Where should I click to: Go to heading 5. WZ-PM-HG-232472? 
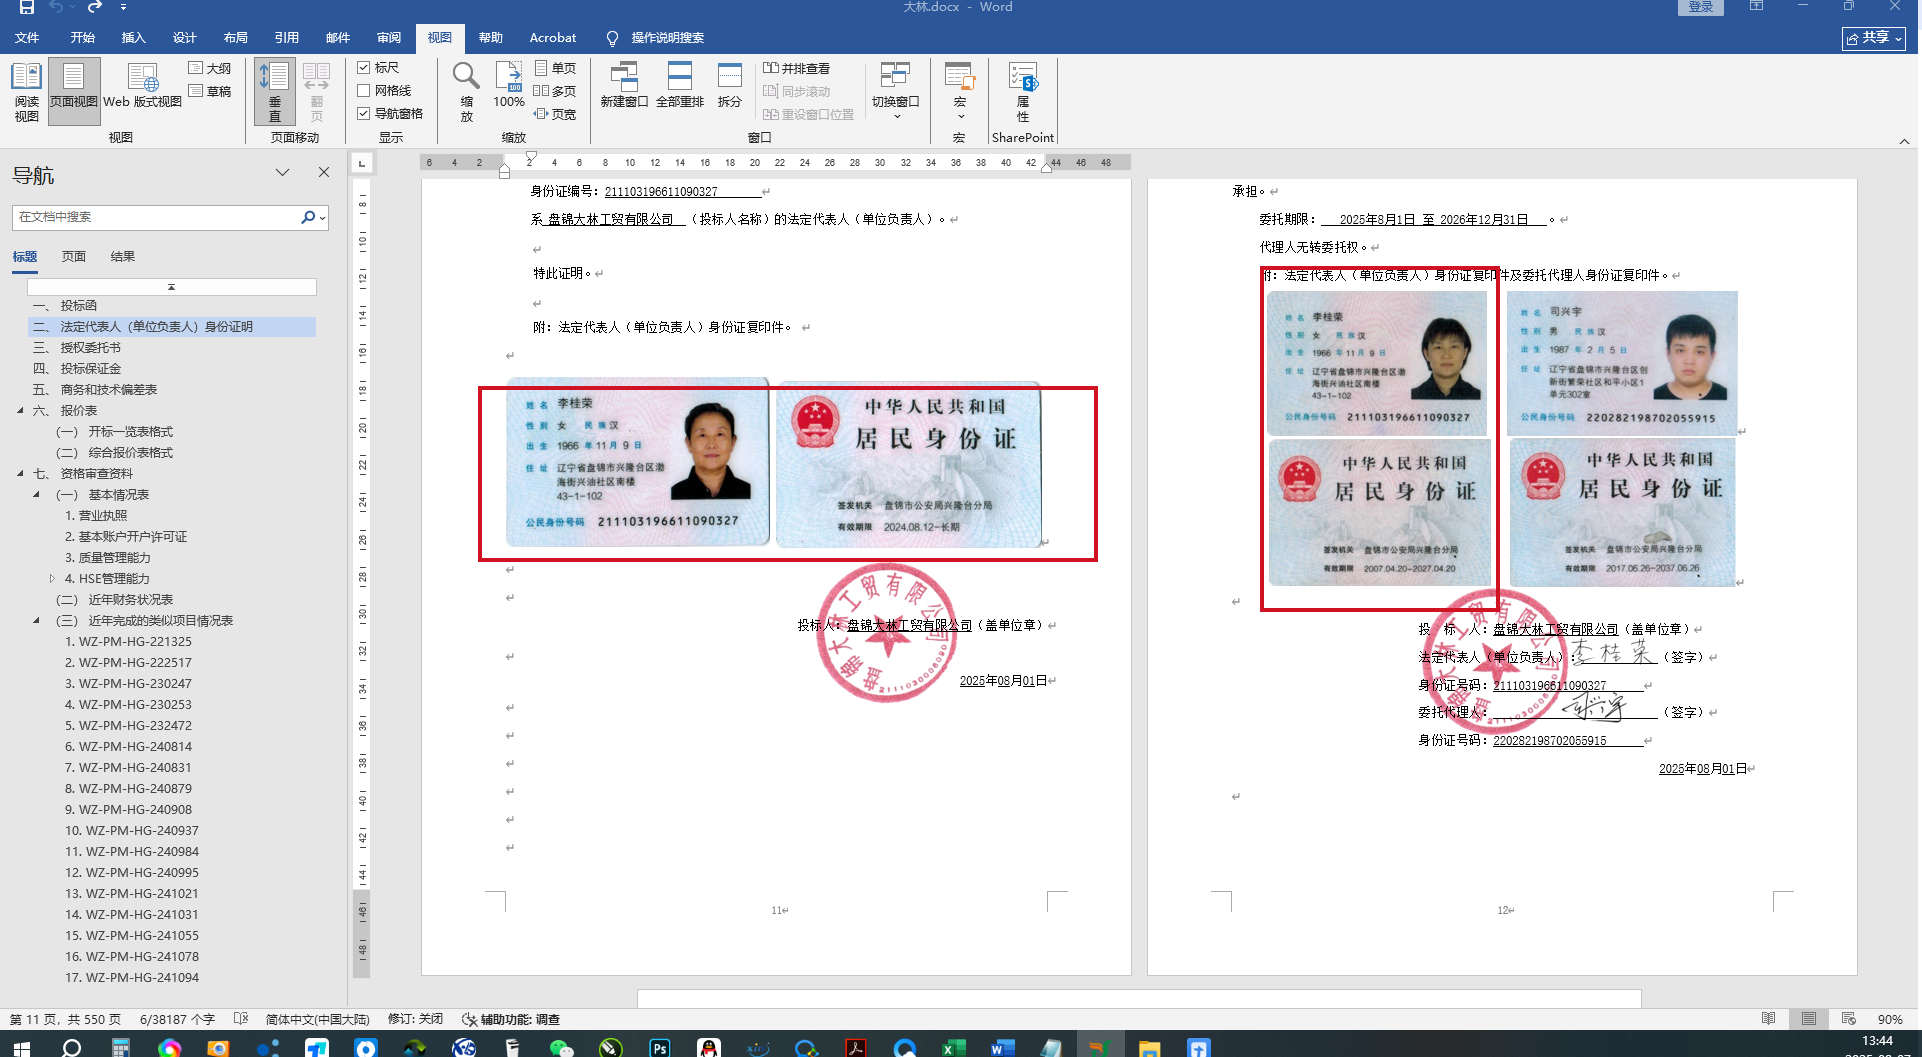(x=128, y=726)
